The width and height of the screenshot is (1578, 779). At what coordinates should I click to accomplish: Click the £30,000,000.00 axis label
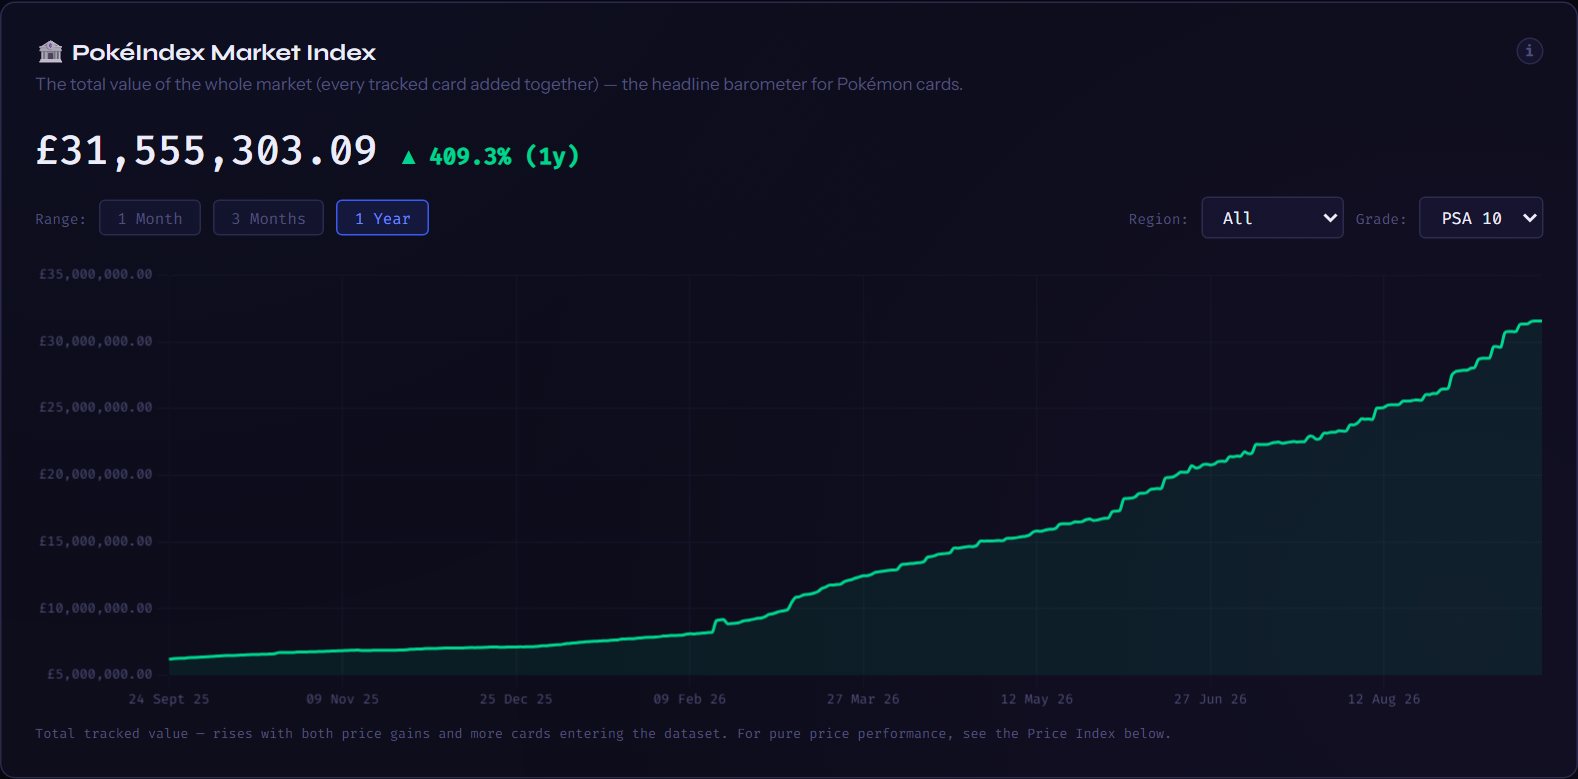coord(96,341)
